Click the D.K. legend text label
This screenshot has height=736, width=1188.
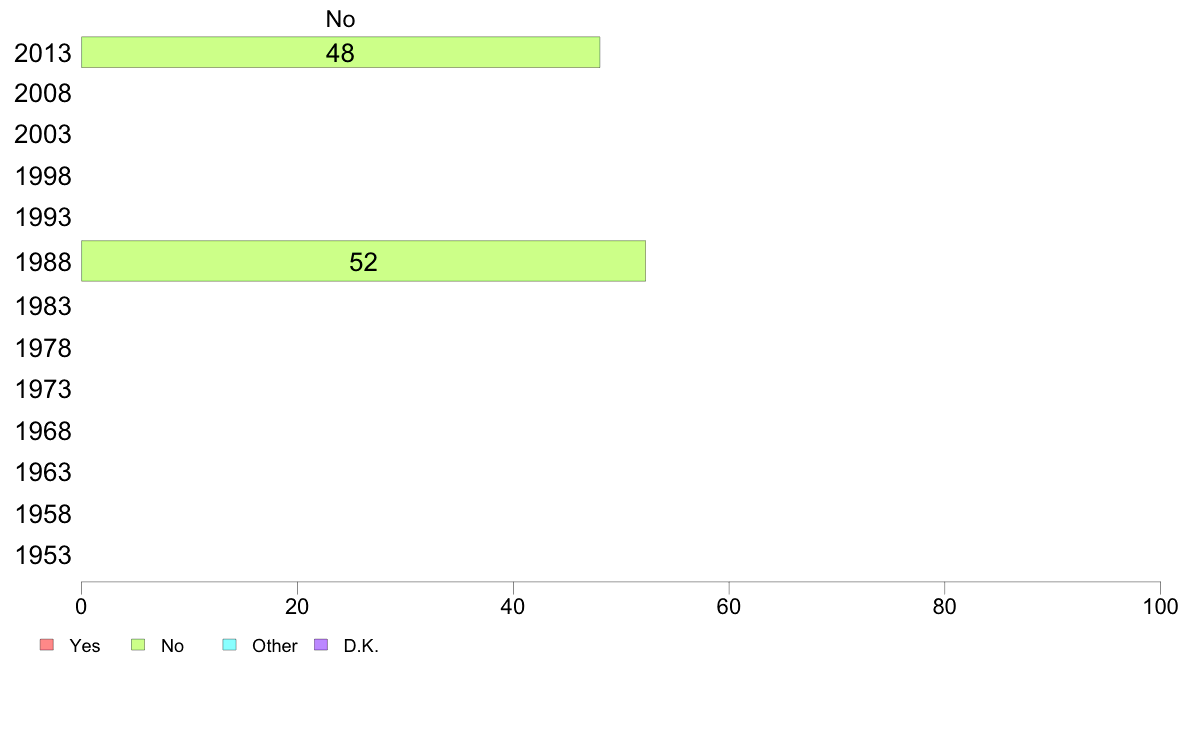(x=361, y=646)
